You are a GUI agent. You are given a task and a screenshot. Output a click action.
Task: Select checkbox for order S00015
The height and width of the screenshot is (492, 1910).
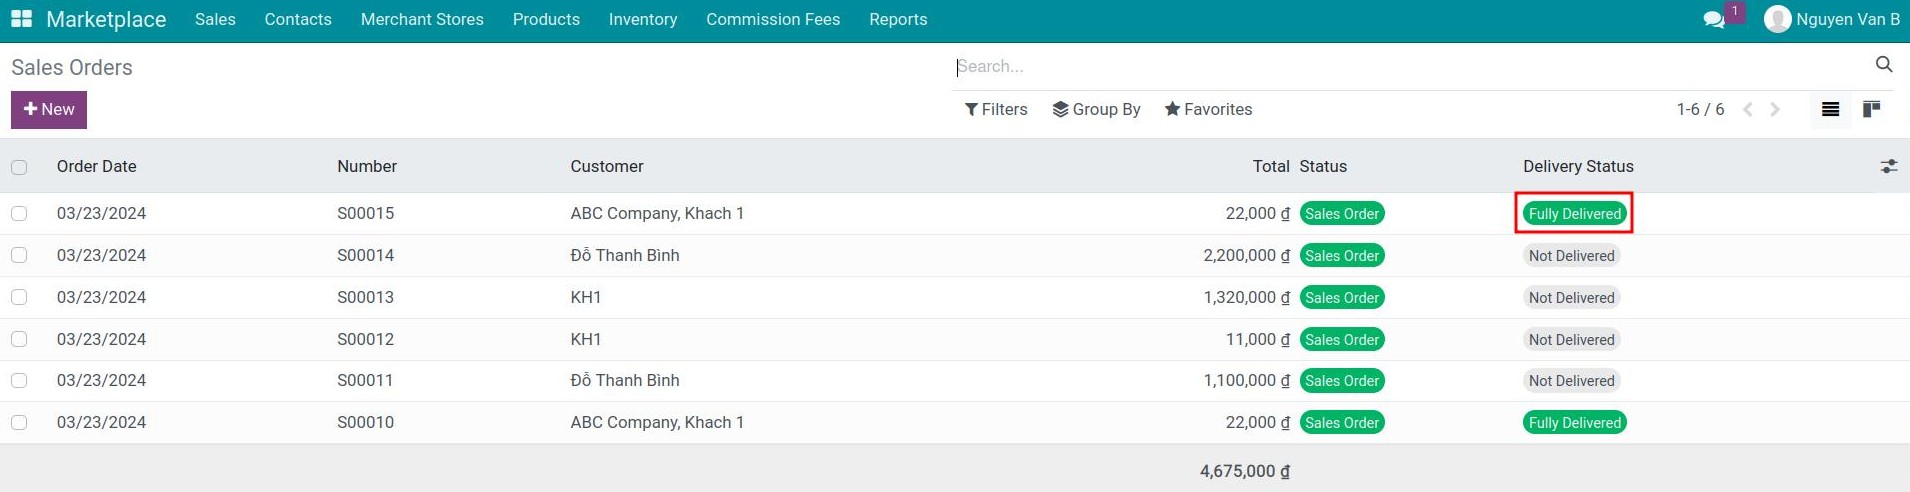click(x=19, y=213)
